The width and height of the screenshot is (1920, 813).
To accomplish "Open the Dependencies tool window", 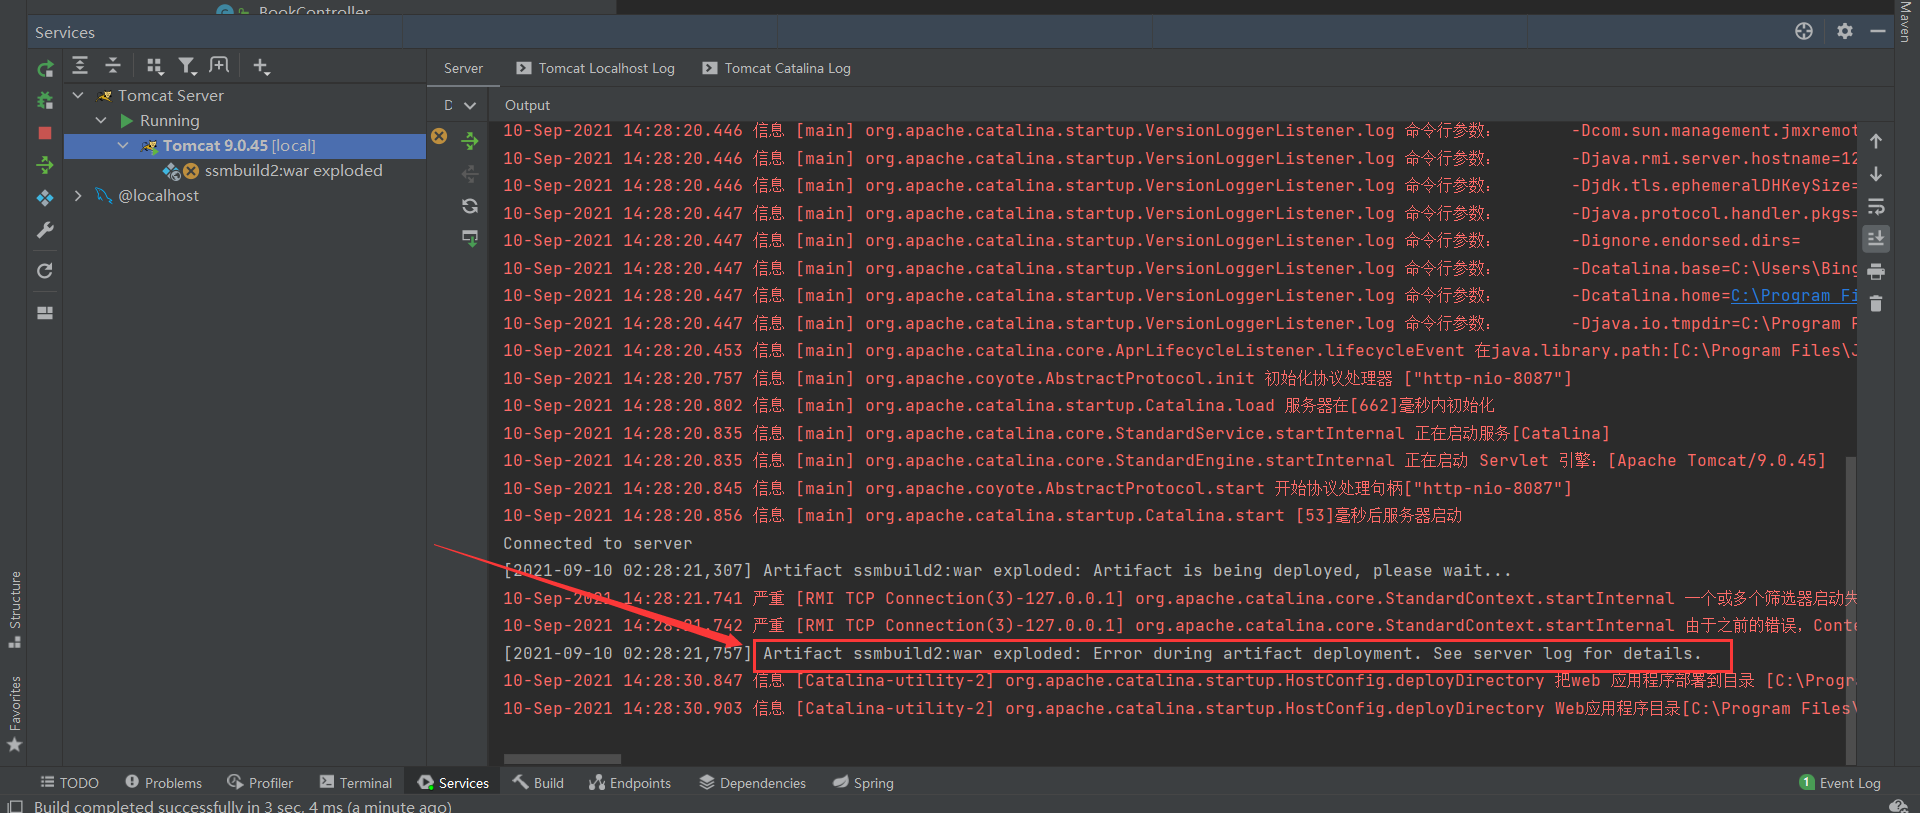I will point(752,783).
